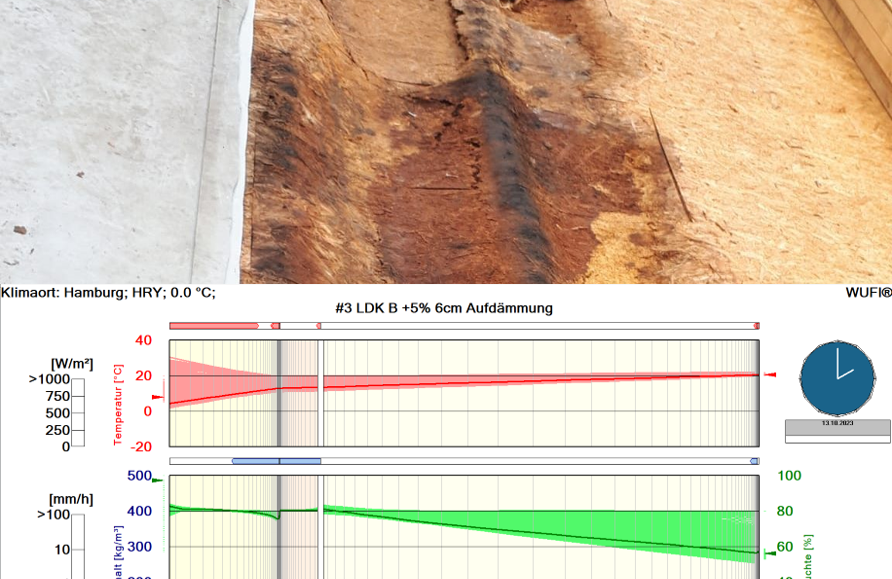This screenshot has width=892, height=579.
Task: Click the WUFI® logo text
Action: coord(867,293)
